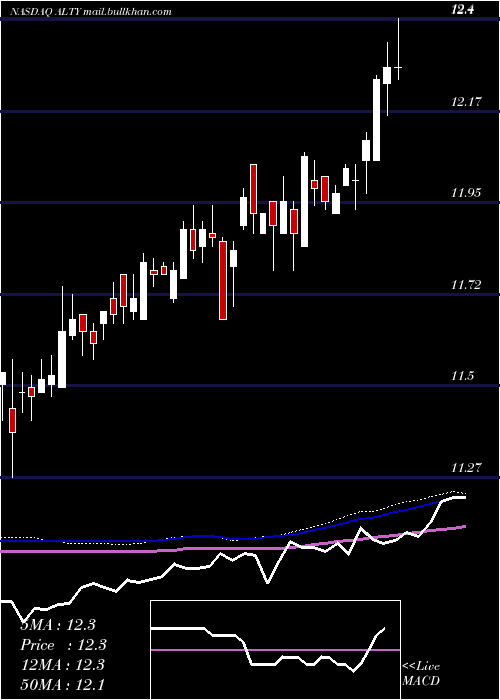Screen dimensions: 500x700
Task: Click the 11.95 price axis label
Action: point(466,193)
